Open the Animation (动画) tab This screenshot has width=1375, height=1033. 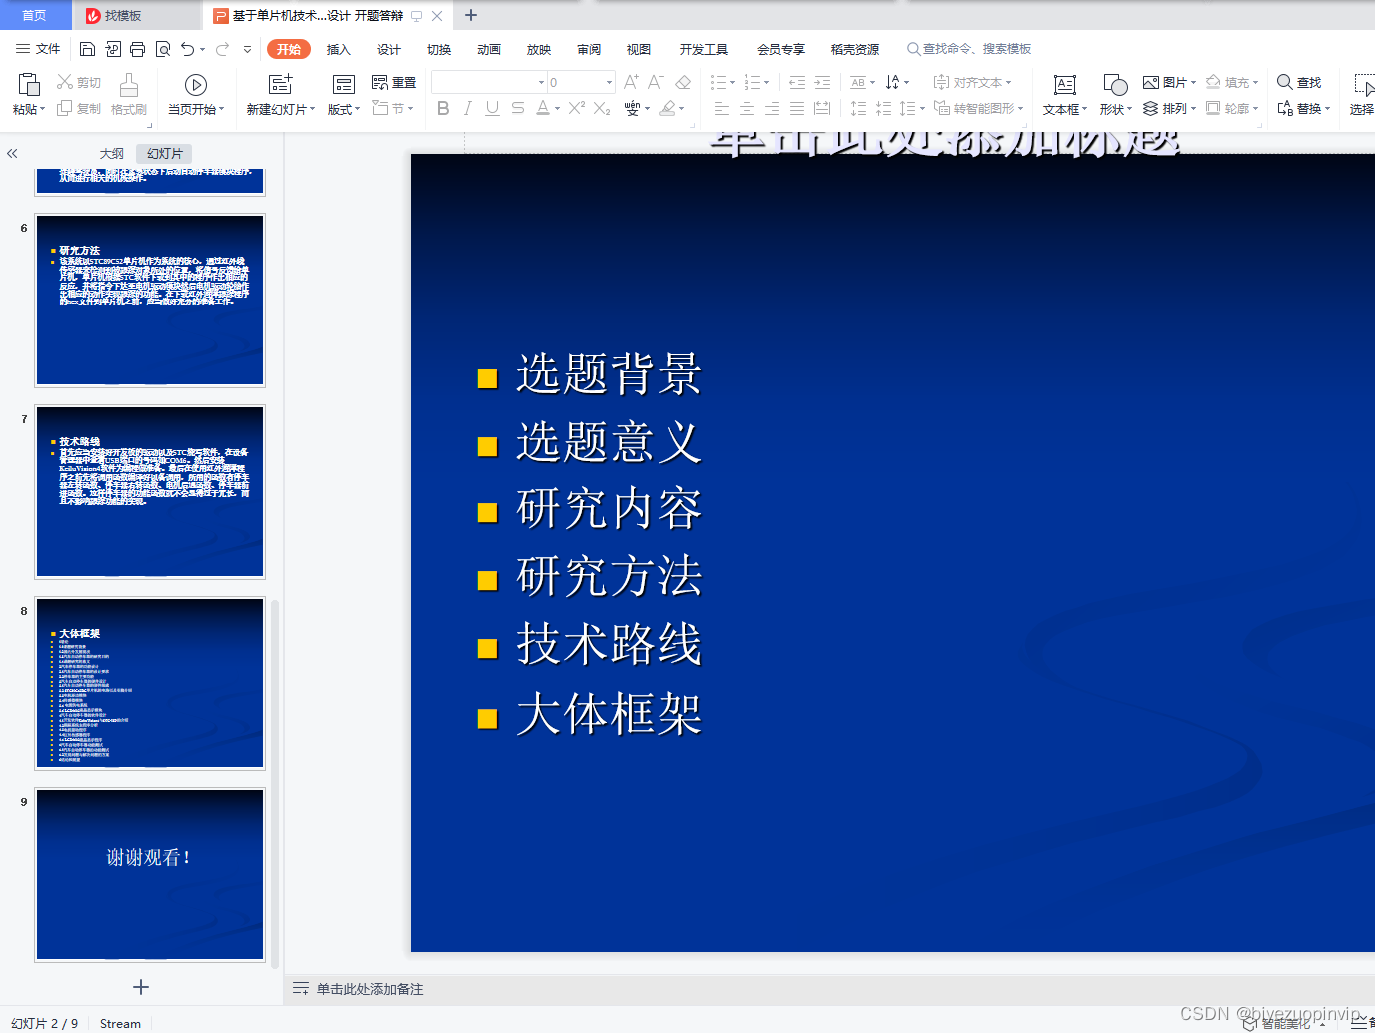(x=489, y=49)
